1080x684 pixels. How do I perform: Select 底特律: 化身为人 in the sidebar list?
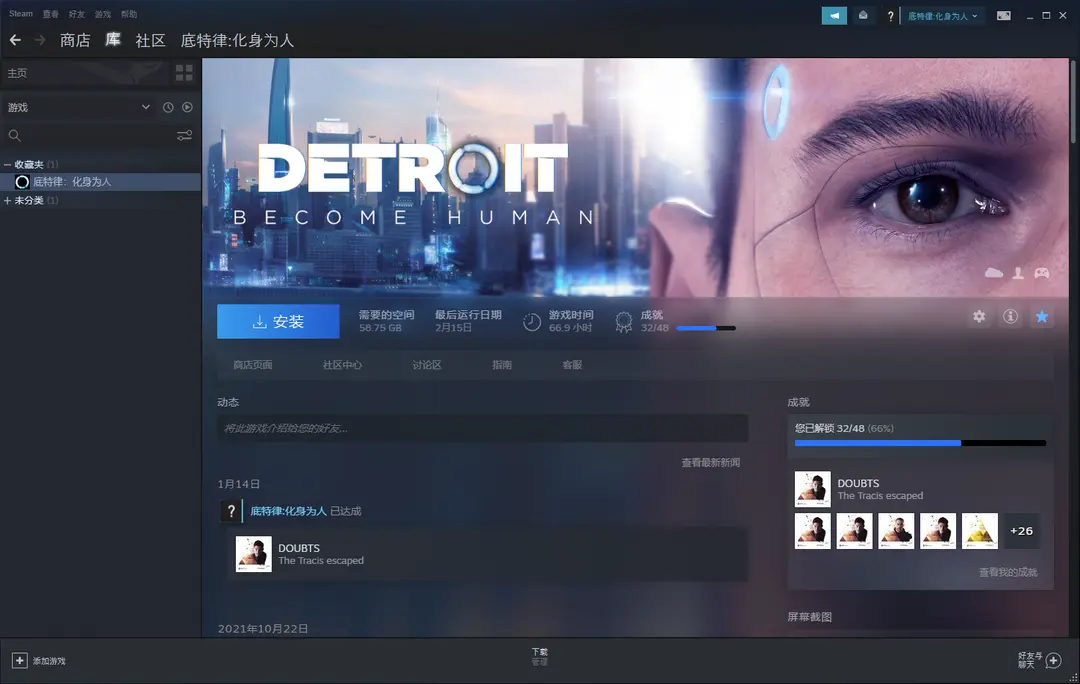tap(101, 182)
